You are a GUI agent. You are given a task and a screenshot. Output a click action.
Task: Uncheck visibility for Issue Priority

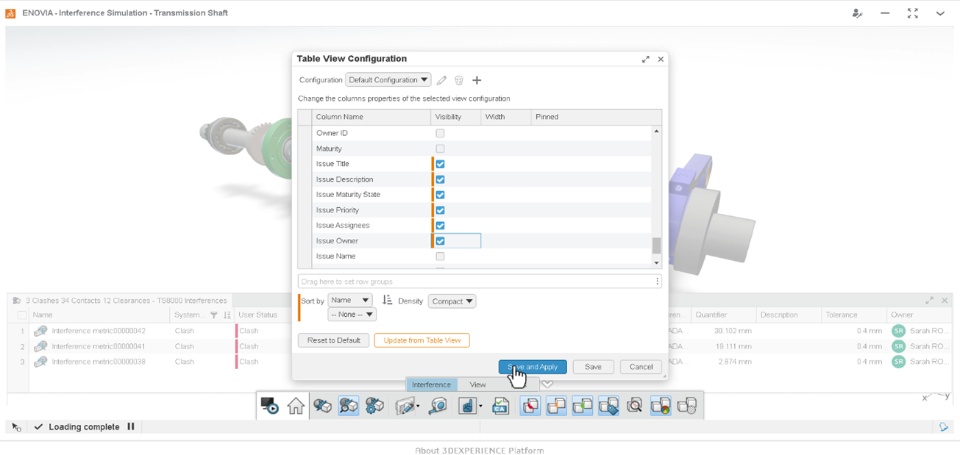tap(440, 210)
